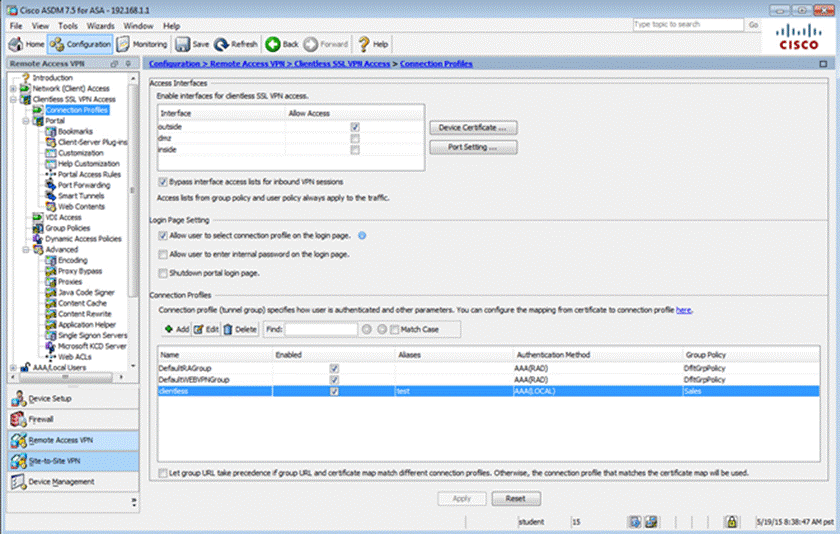Check the Match Case option
Screen dimensions: 840x534
tap(394, 329)
